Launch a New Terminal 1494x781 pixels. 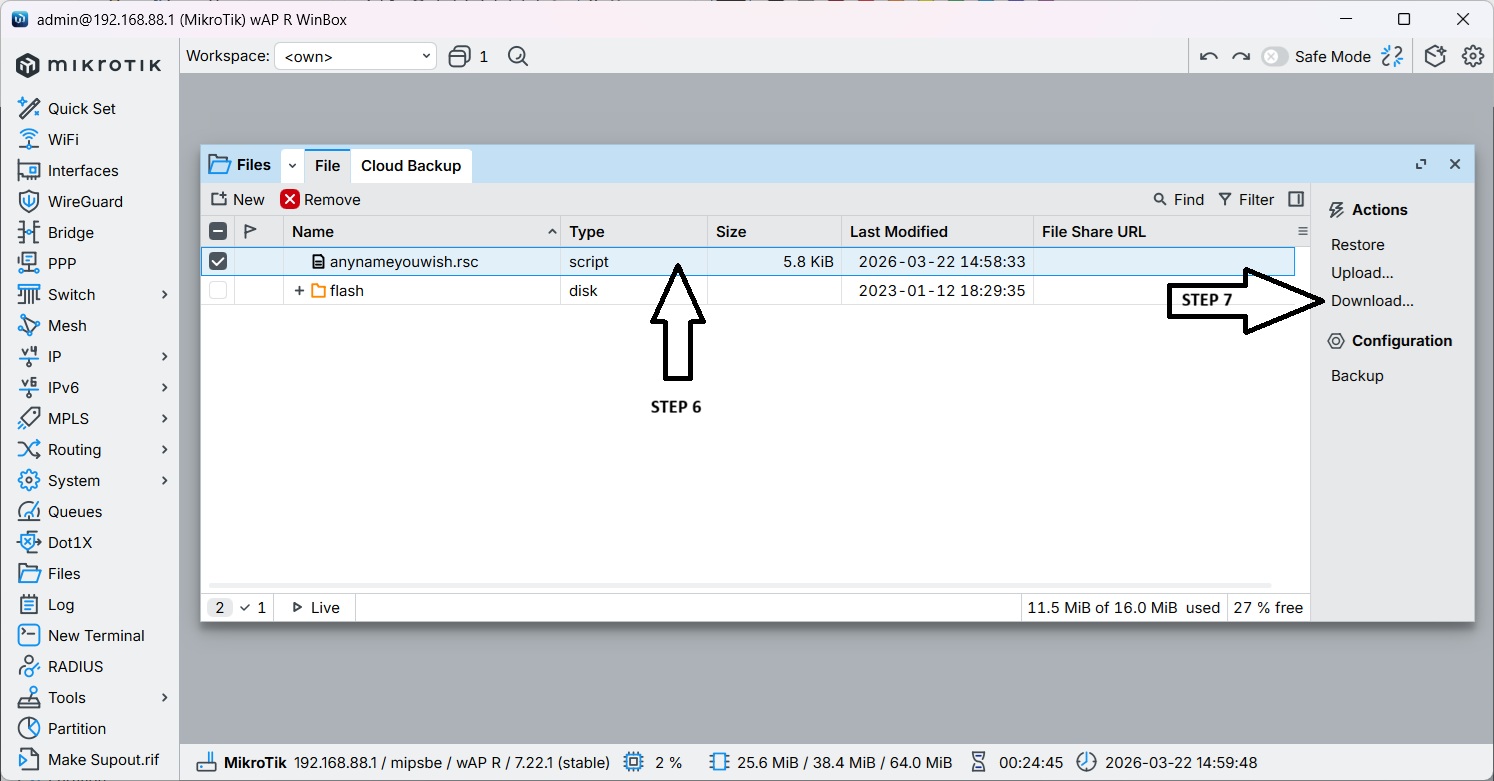point(95,635)
